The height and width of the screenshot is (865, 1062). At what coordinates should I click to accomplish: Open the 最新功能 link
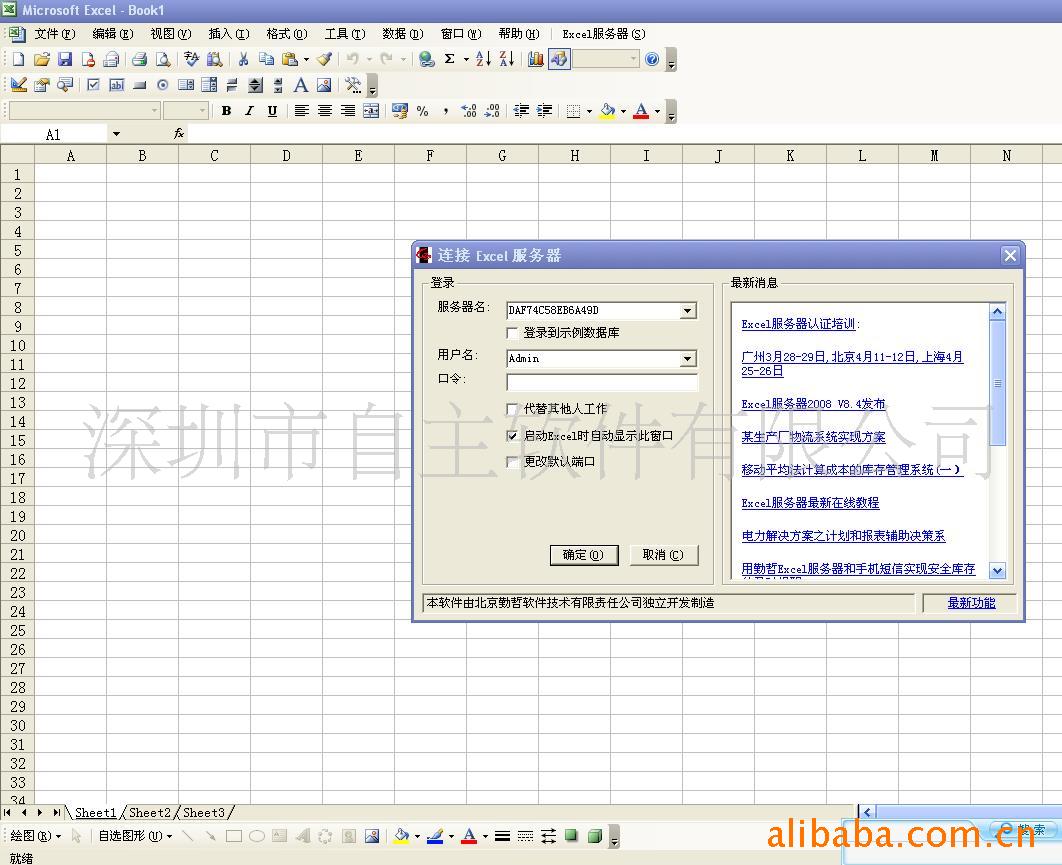pyautogui.click(x=971, y=603)
